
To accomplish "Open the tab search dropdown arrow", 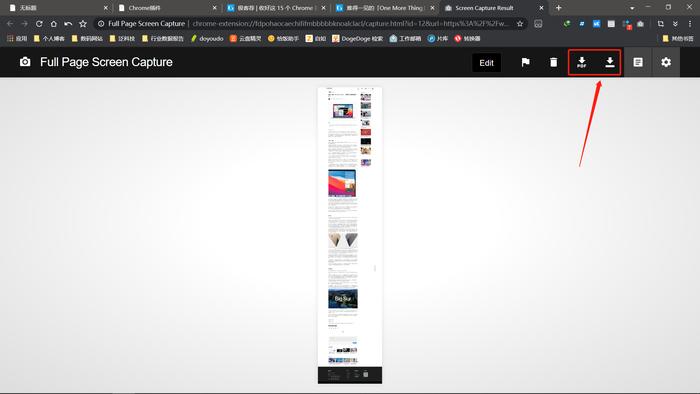I will click(632, 8).
